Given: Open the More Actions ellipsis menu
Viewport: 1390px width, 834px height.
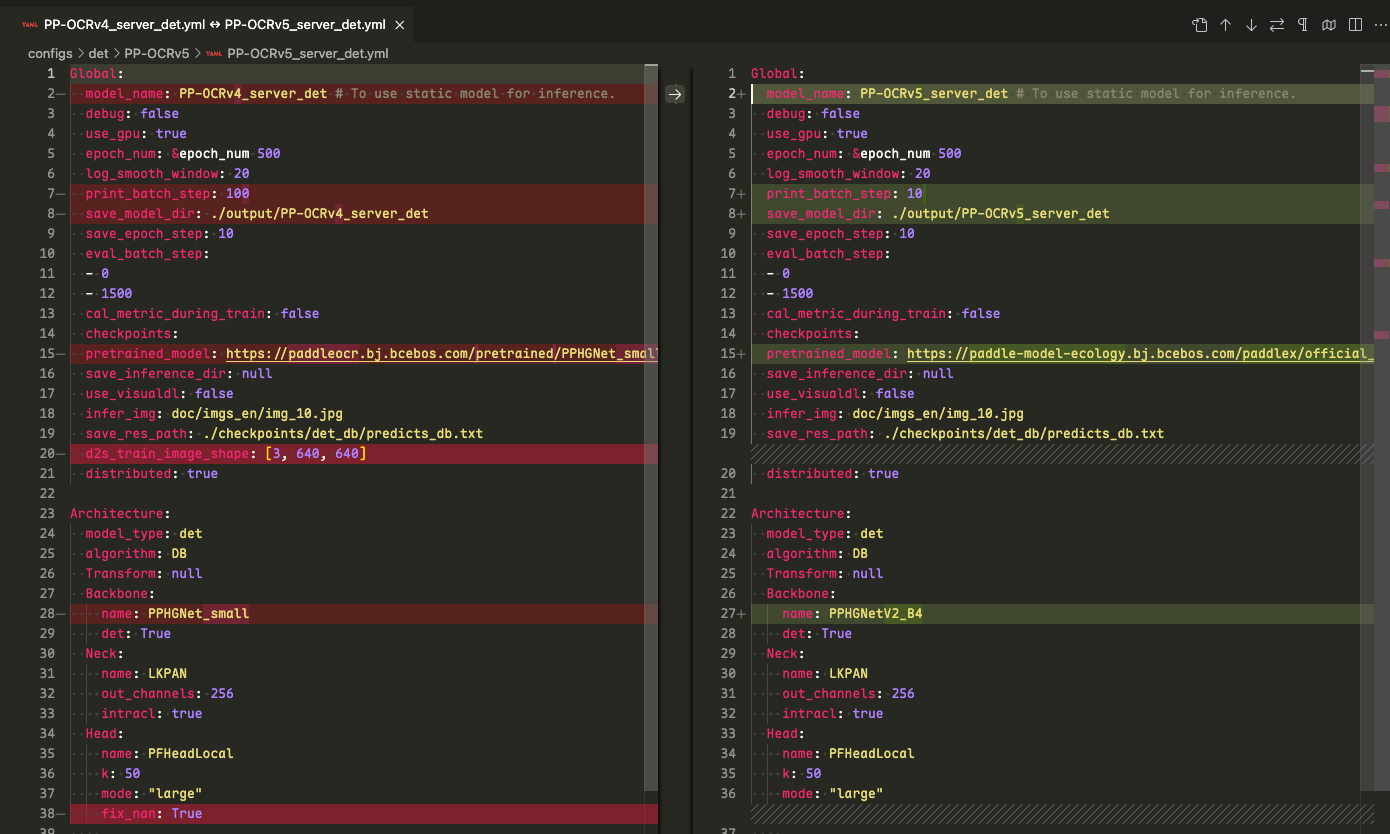Looking at the screenshot, I should click(x=1380, y=25).
